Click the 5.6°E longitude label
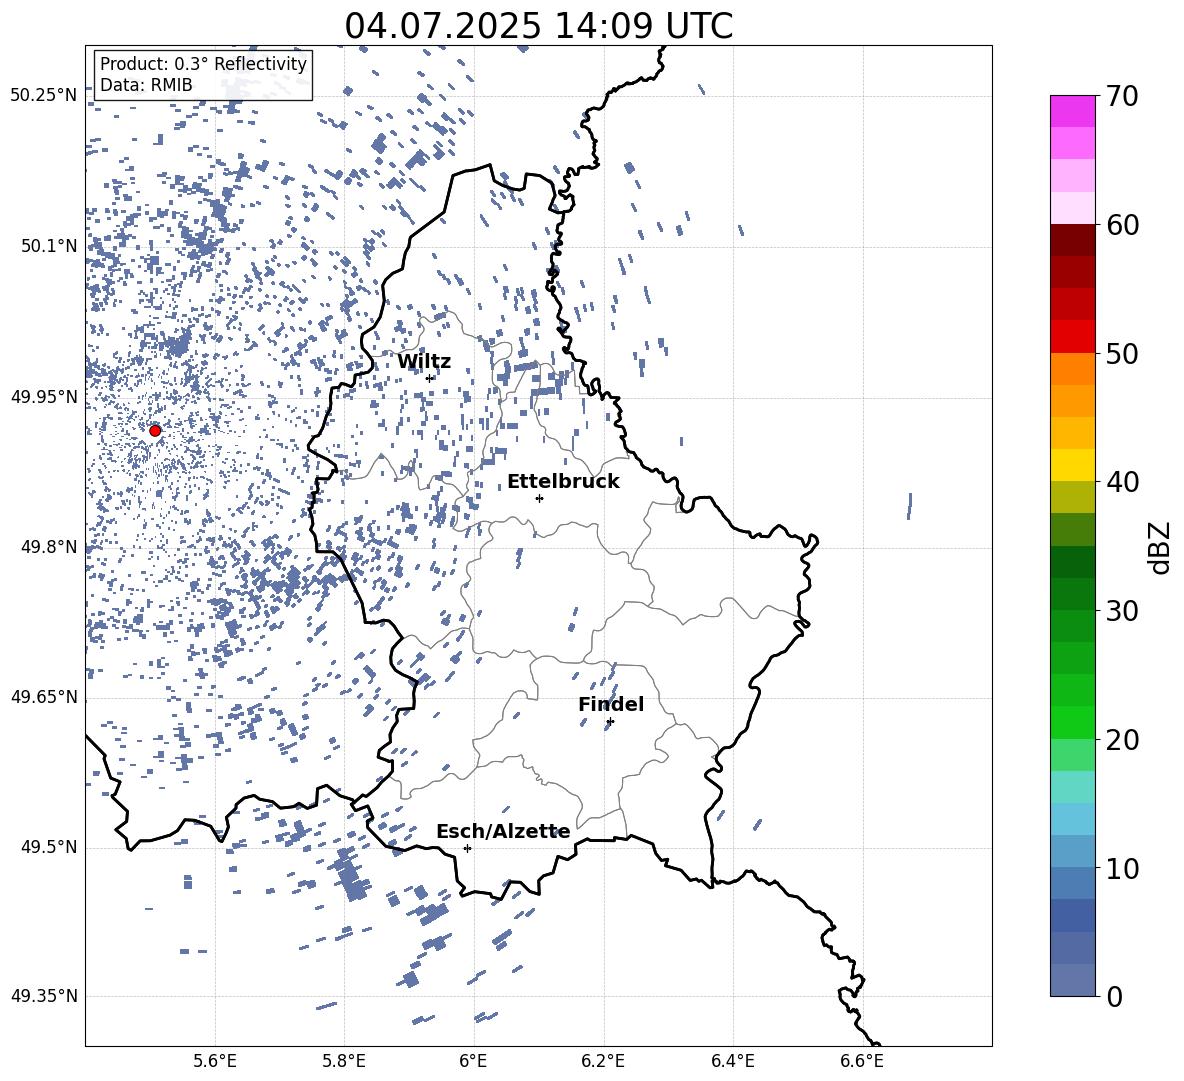The image size is (1184, 1081). (215, 1061)
